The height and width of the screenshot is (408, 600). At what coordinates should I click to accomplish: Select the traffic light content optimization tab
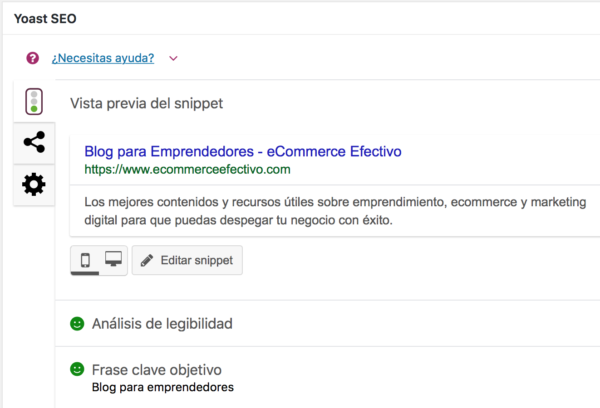click(x=34, y=101)
